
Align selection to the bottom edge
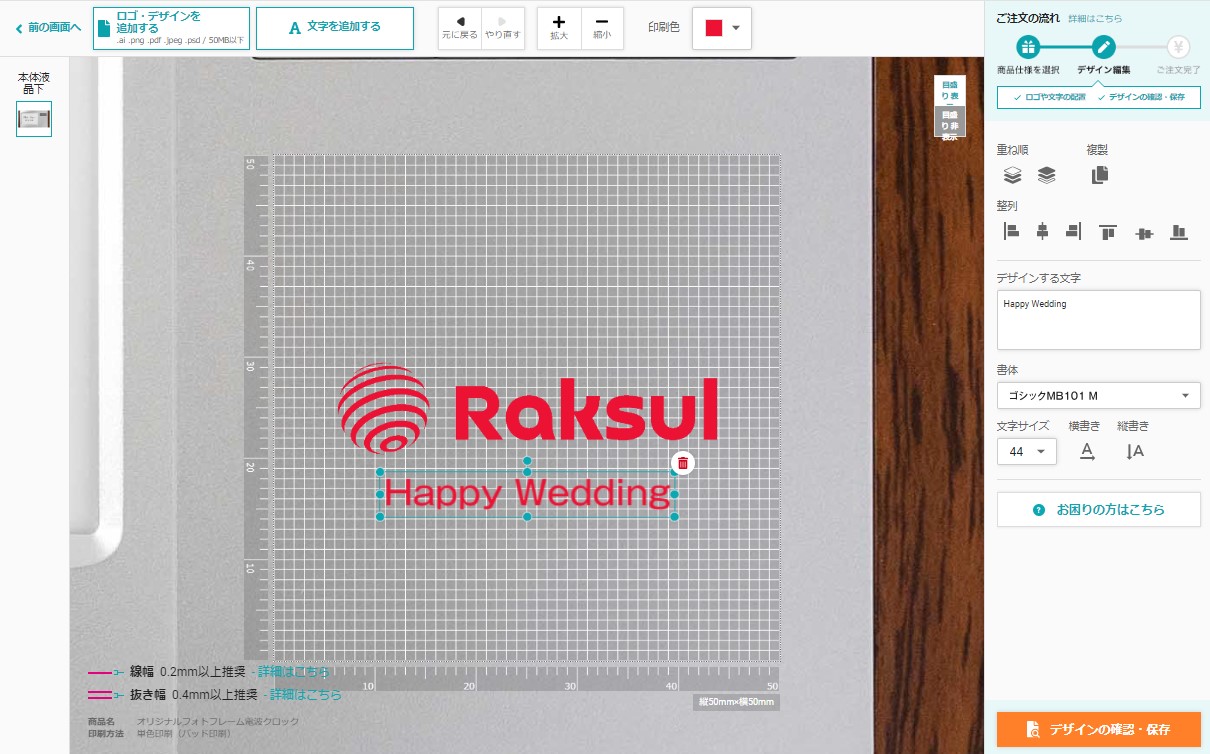pyautogui.click(x=1179, y=232)
